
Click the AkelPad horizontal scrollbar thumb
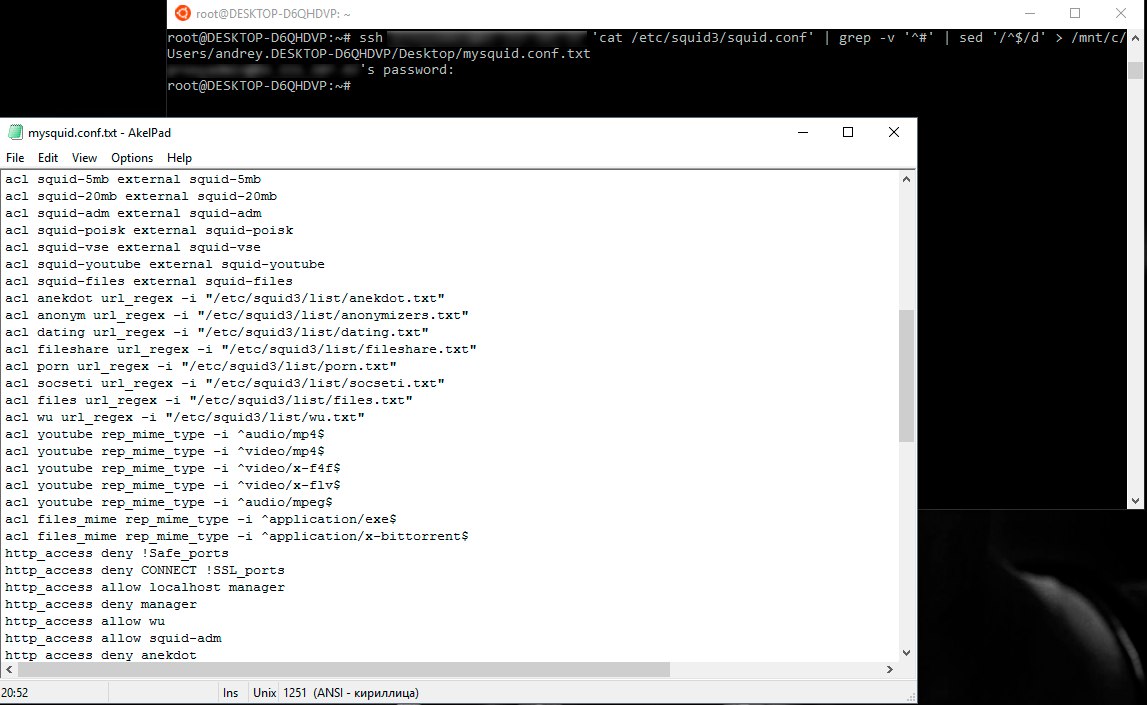pyautogui.click(x=344, y=669)
